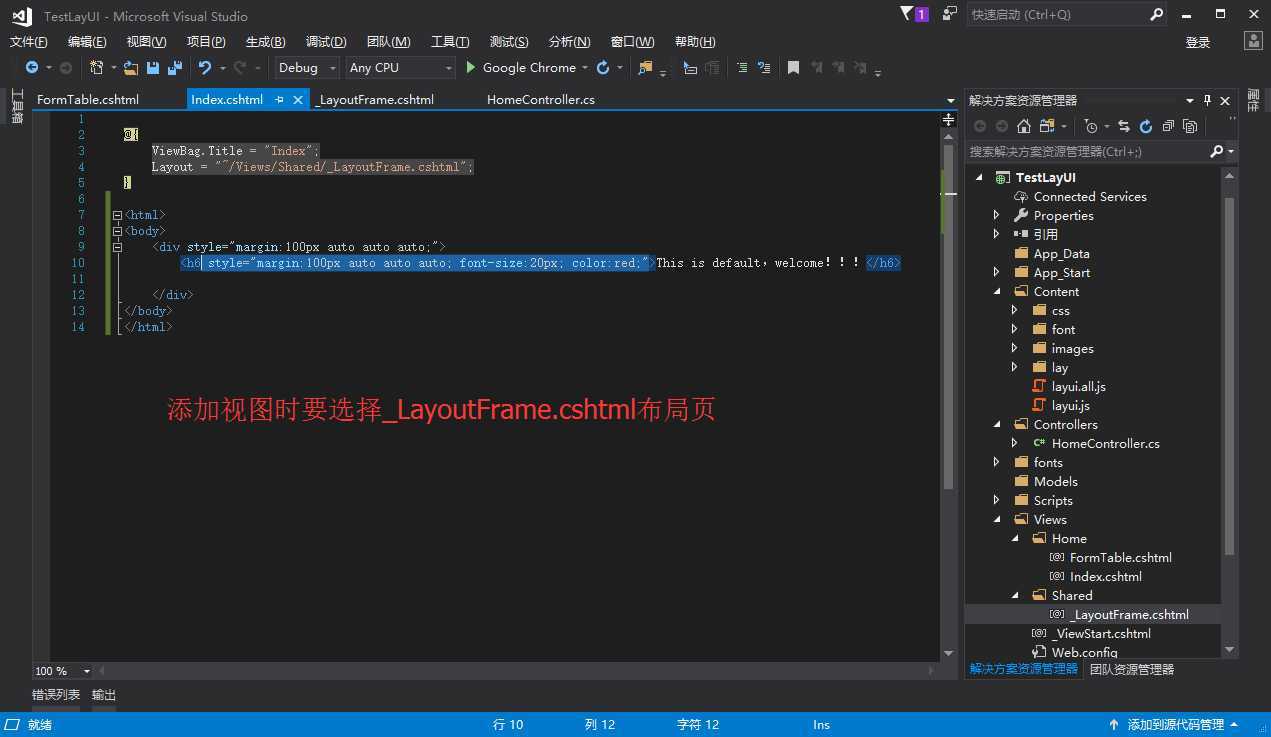
Task: Comment out the selected lines
Action: click(742, 68)
